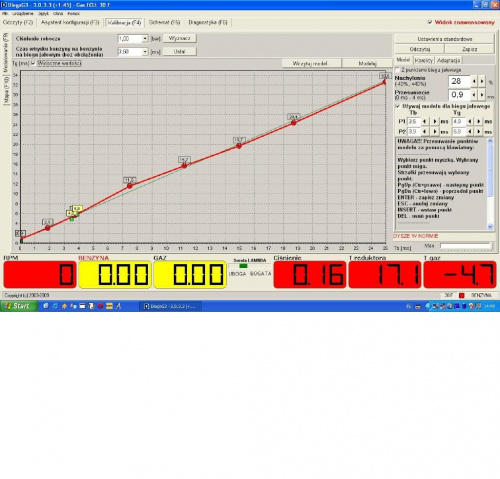Open the Korekty tab

click(x=424, y=60)
